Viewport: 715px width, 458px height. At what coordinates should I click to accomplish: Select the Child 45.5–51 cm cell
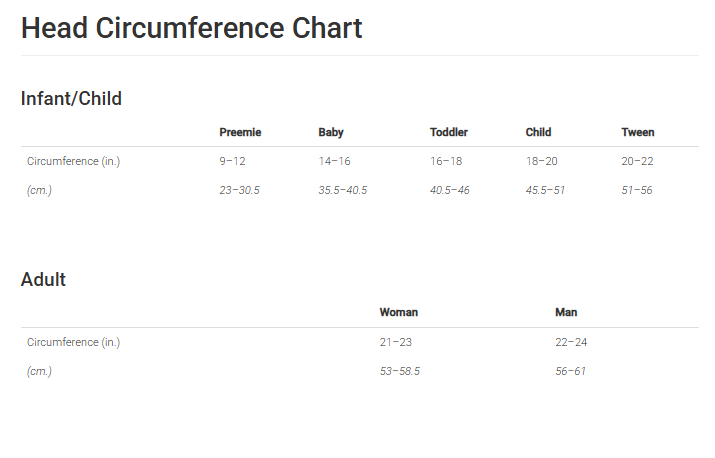(x=545, y=190)
